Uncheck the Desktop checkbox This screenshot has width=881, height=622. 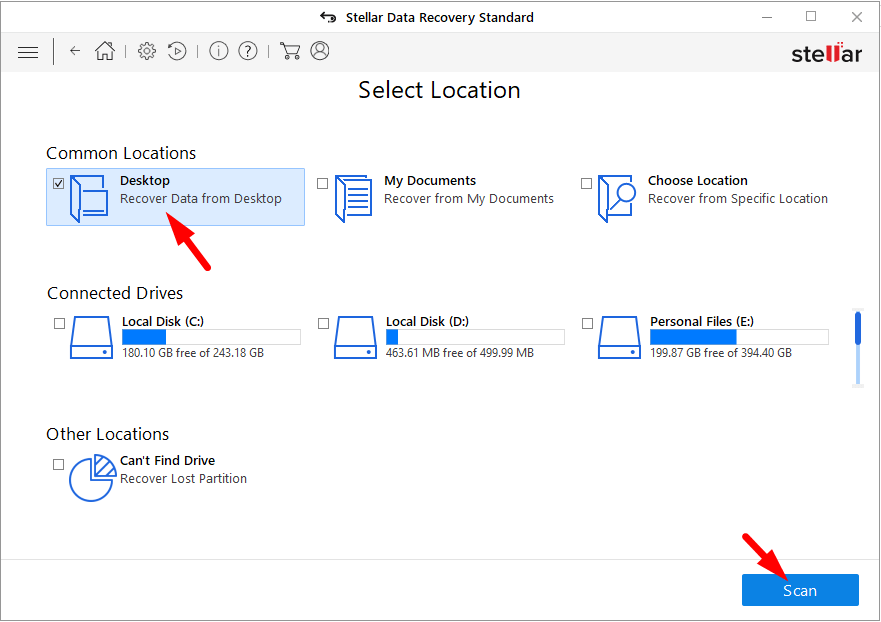[58, 184]
